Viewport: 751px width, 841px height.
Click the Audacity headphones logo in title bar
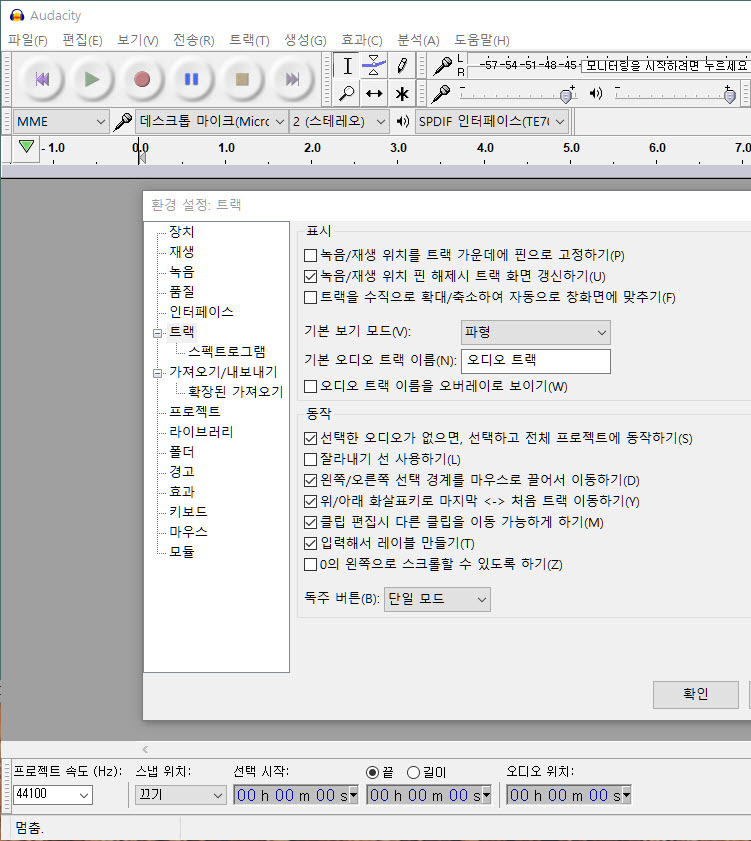17,16
